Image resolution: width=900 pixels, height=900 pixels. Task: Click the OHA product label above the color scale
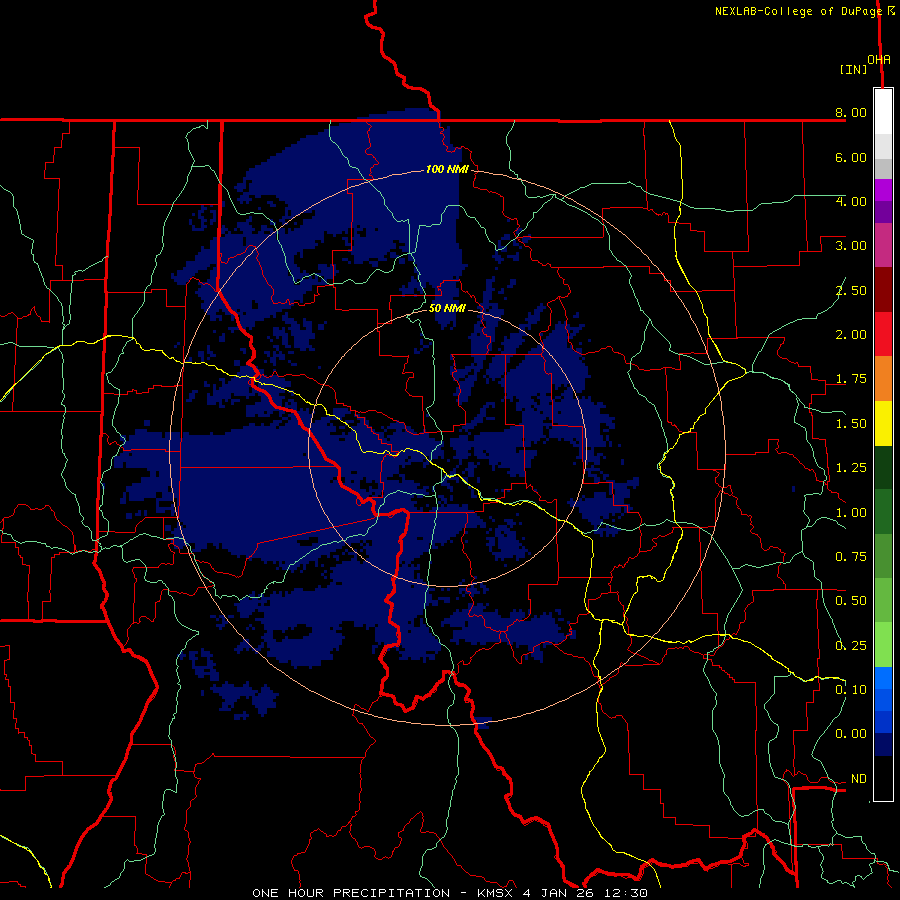pyautogui.click(x=879, y=60)
